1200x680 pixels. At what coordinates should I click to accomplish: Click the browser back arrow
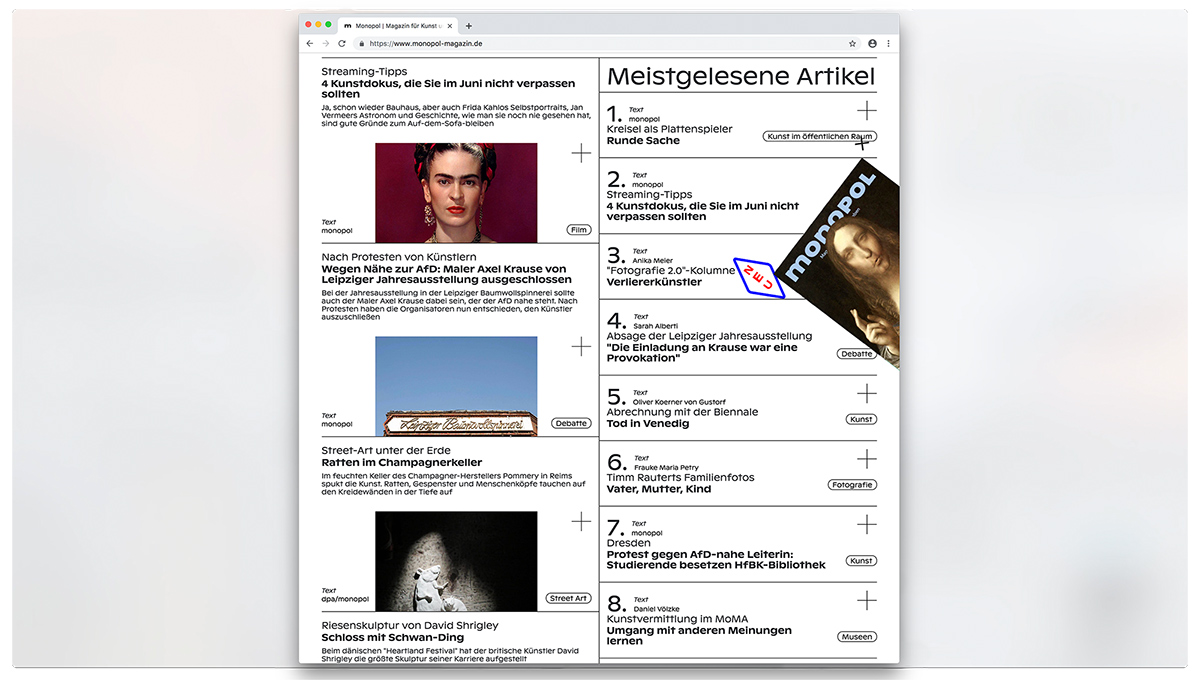click(x=310, y=44)
